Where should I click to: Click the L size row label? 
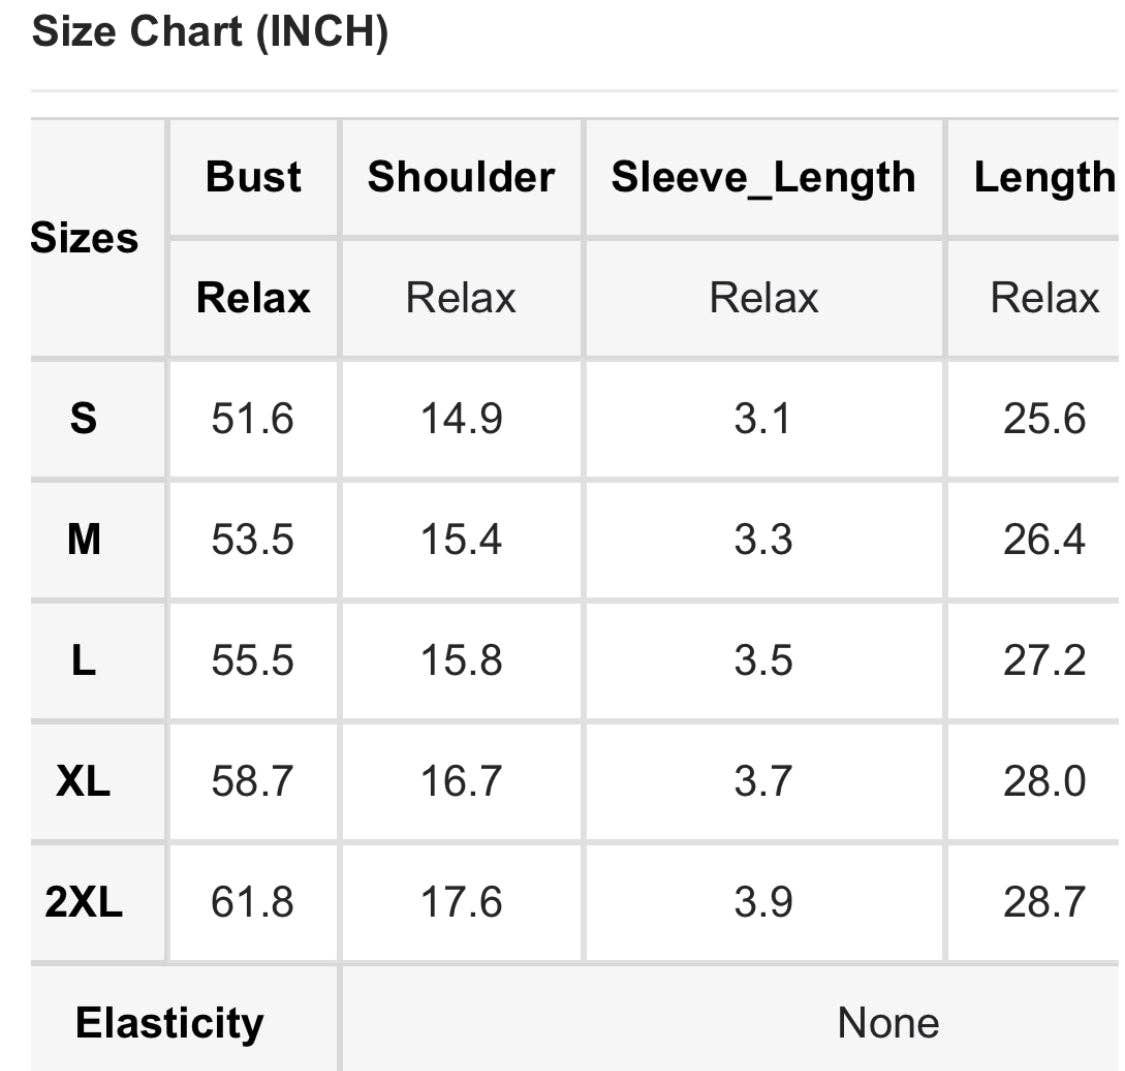click(84, 661)
